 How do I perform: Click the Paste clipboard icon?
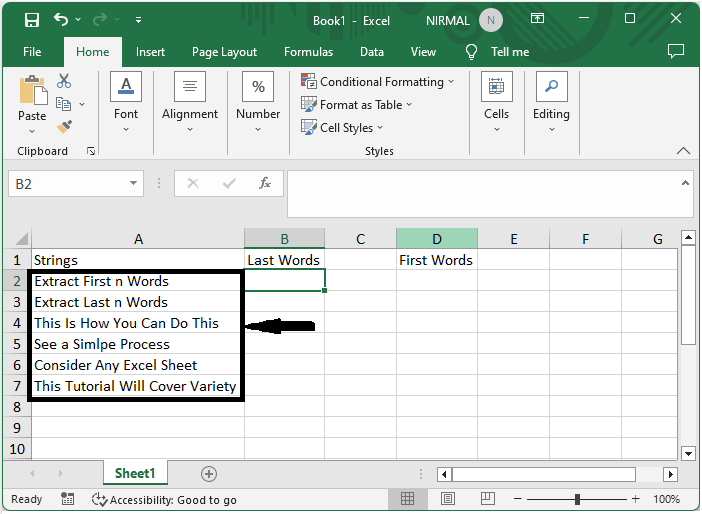(x=33, y=90)
